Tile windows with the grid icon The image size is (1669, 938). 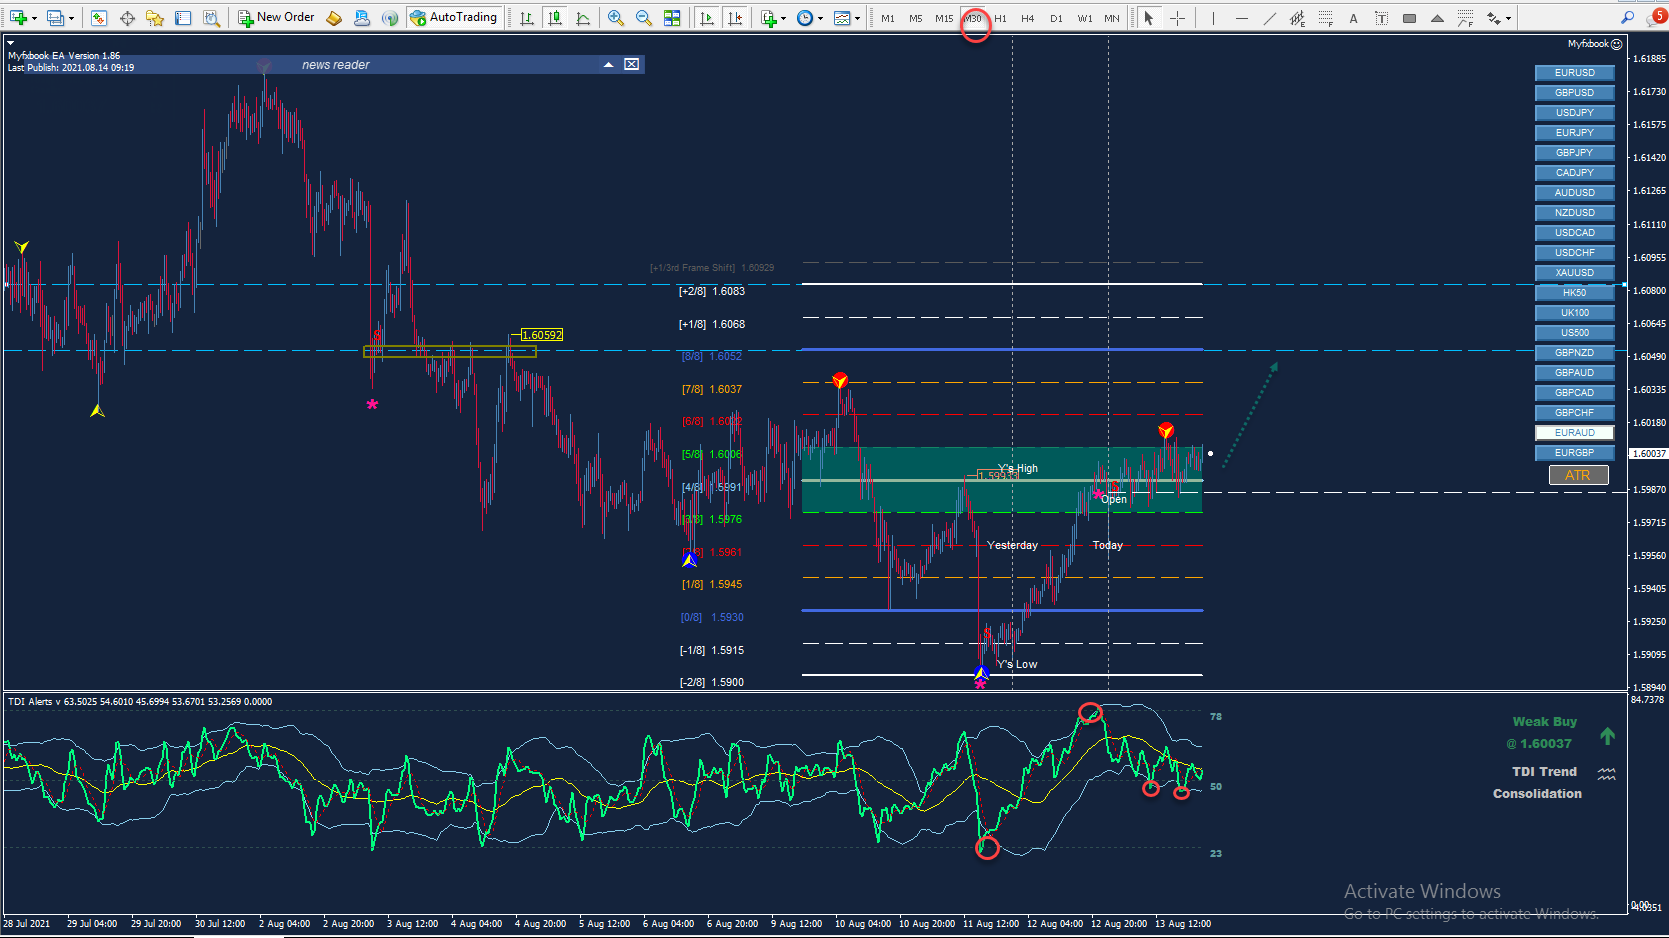pyautogui.click(x=672, y=18)
